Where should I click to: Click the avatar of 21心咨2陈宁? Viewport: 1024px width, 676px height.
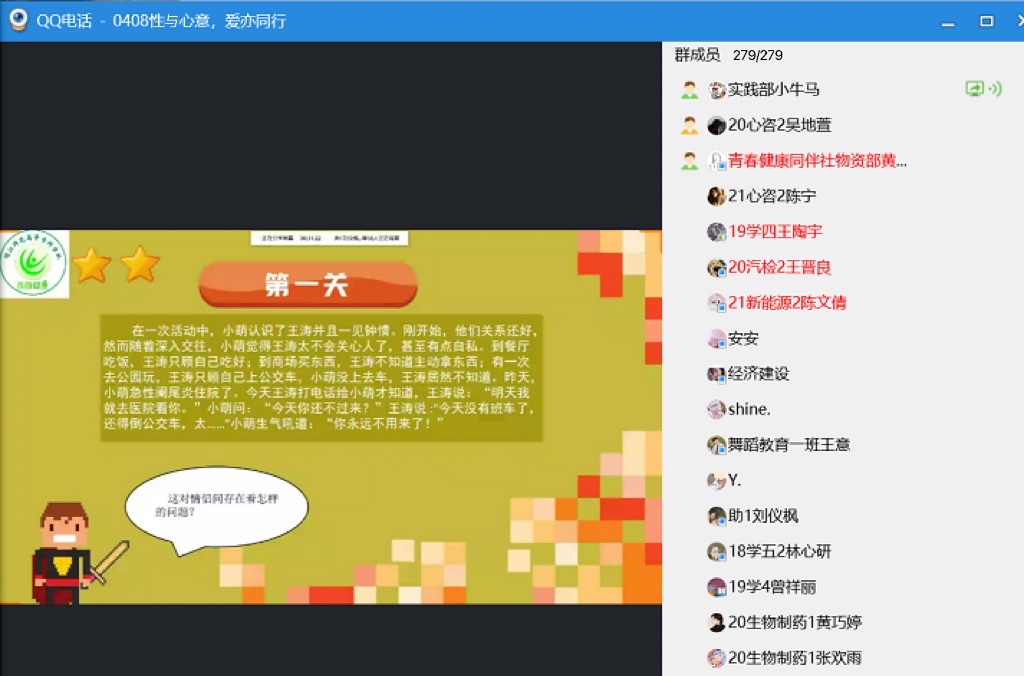coord(716,197)
